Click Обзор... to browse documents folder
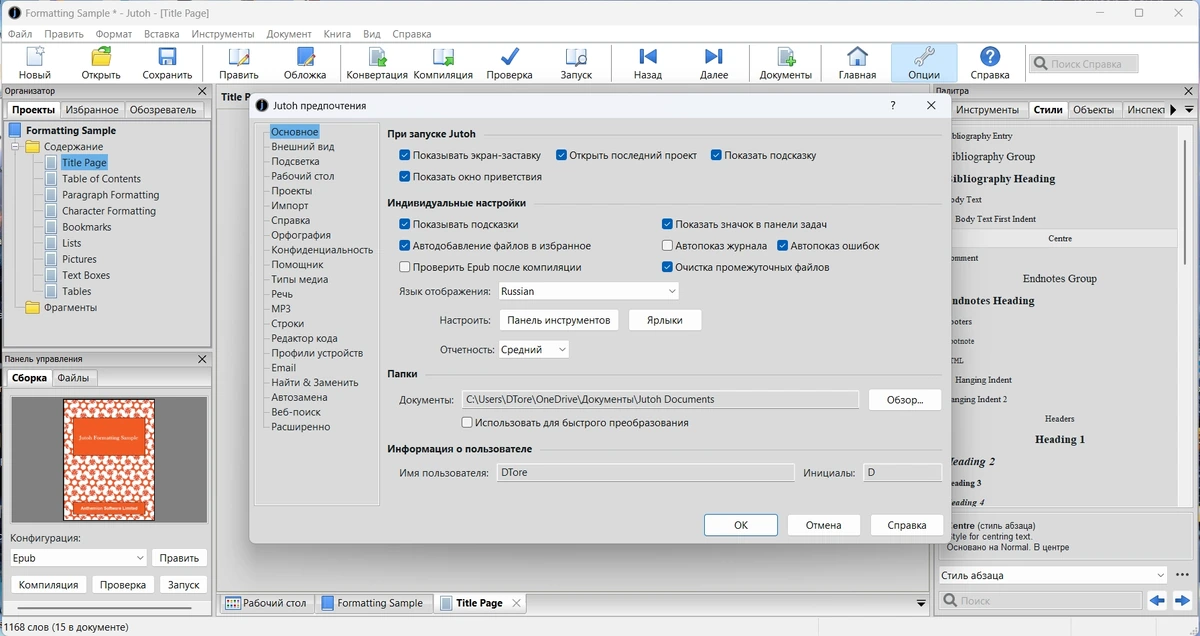 click(x=905, y=400)
